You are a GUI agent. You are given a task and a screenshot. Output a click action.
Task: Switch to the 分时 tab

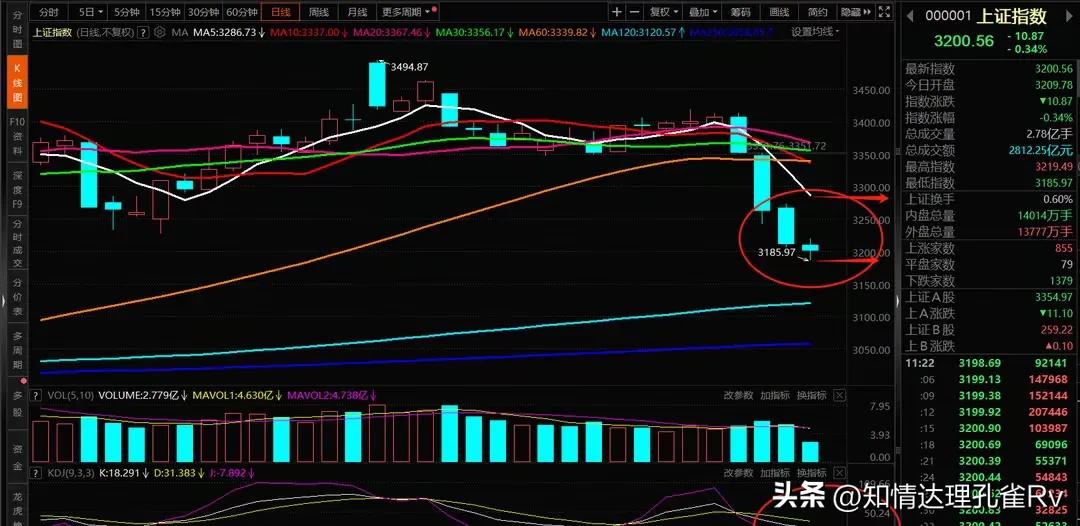click(x=48, y=12)
